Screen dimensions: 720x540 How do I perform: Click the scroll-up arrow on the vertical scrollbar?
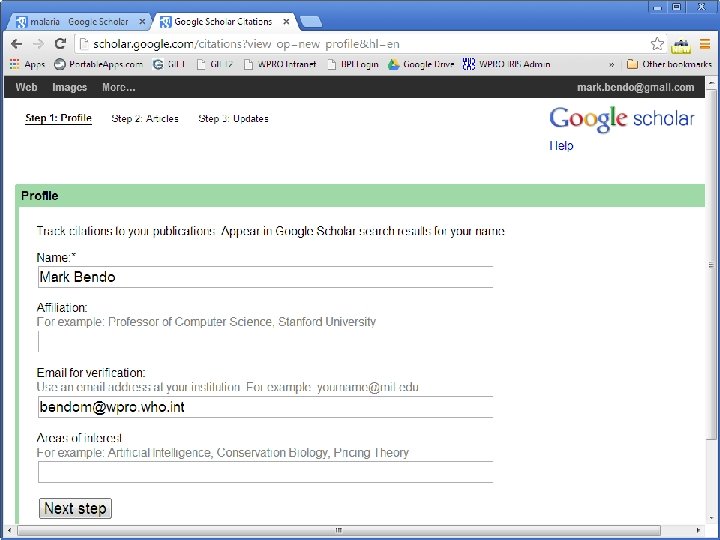(711, 83)
